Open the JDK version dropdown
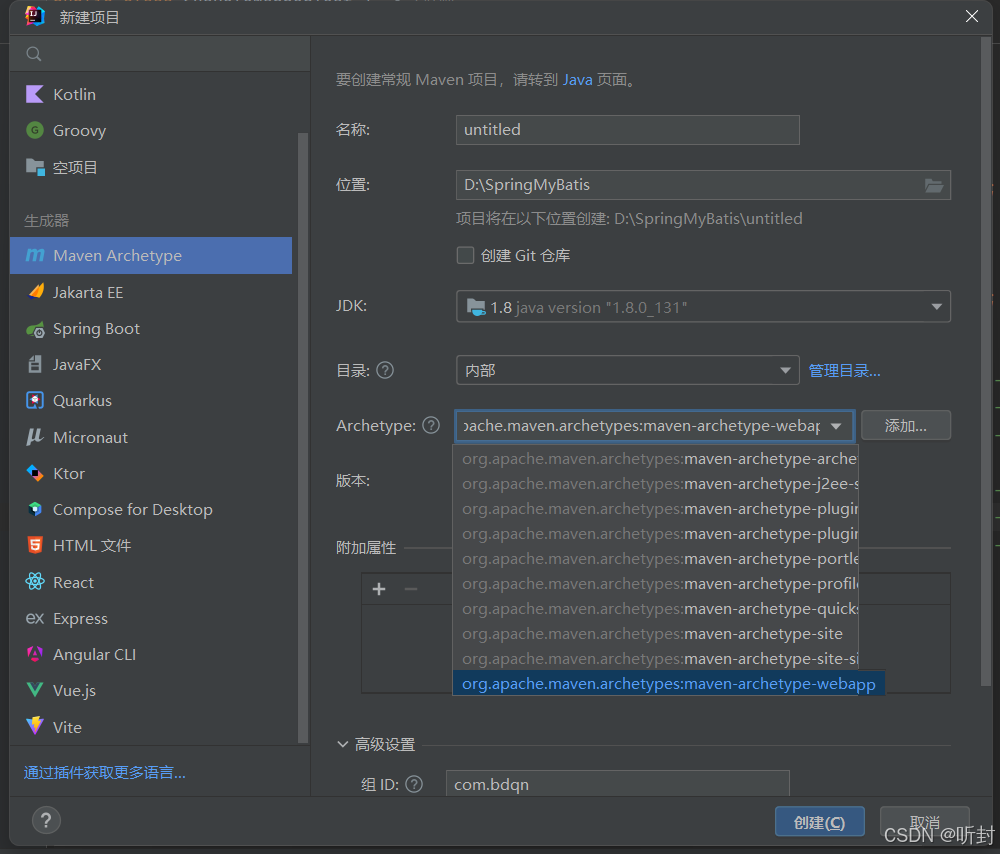 [937, 306]
